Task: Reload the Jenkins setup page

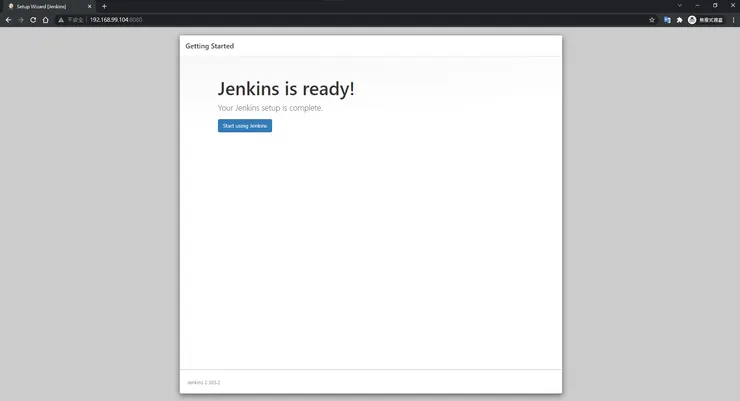Action: [33, 20]
